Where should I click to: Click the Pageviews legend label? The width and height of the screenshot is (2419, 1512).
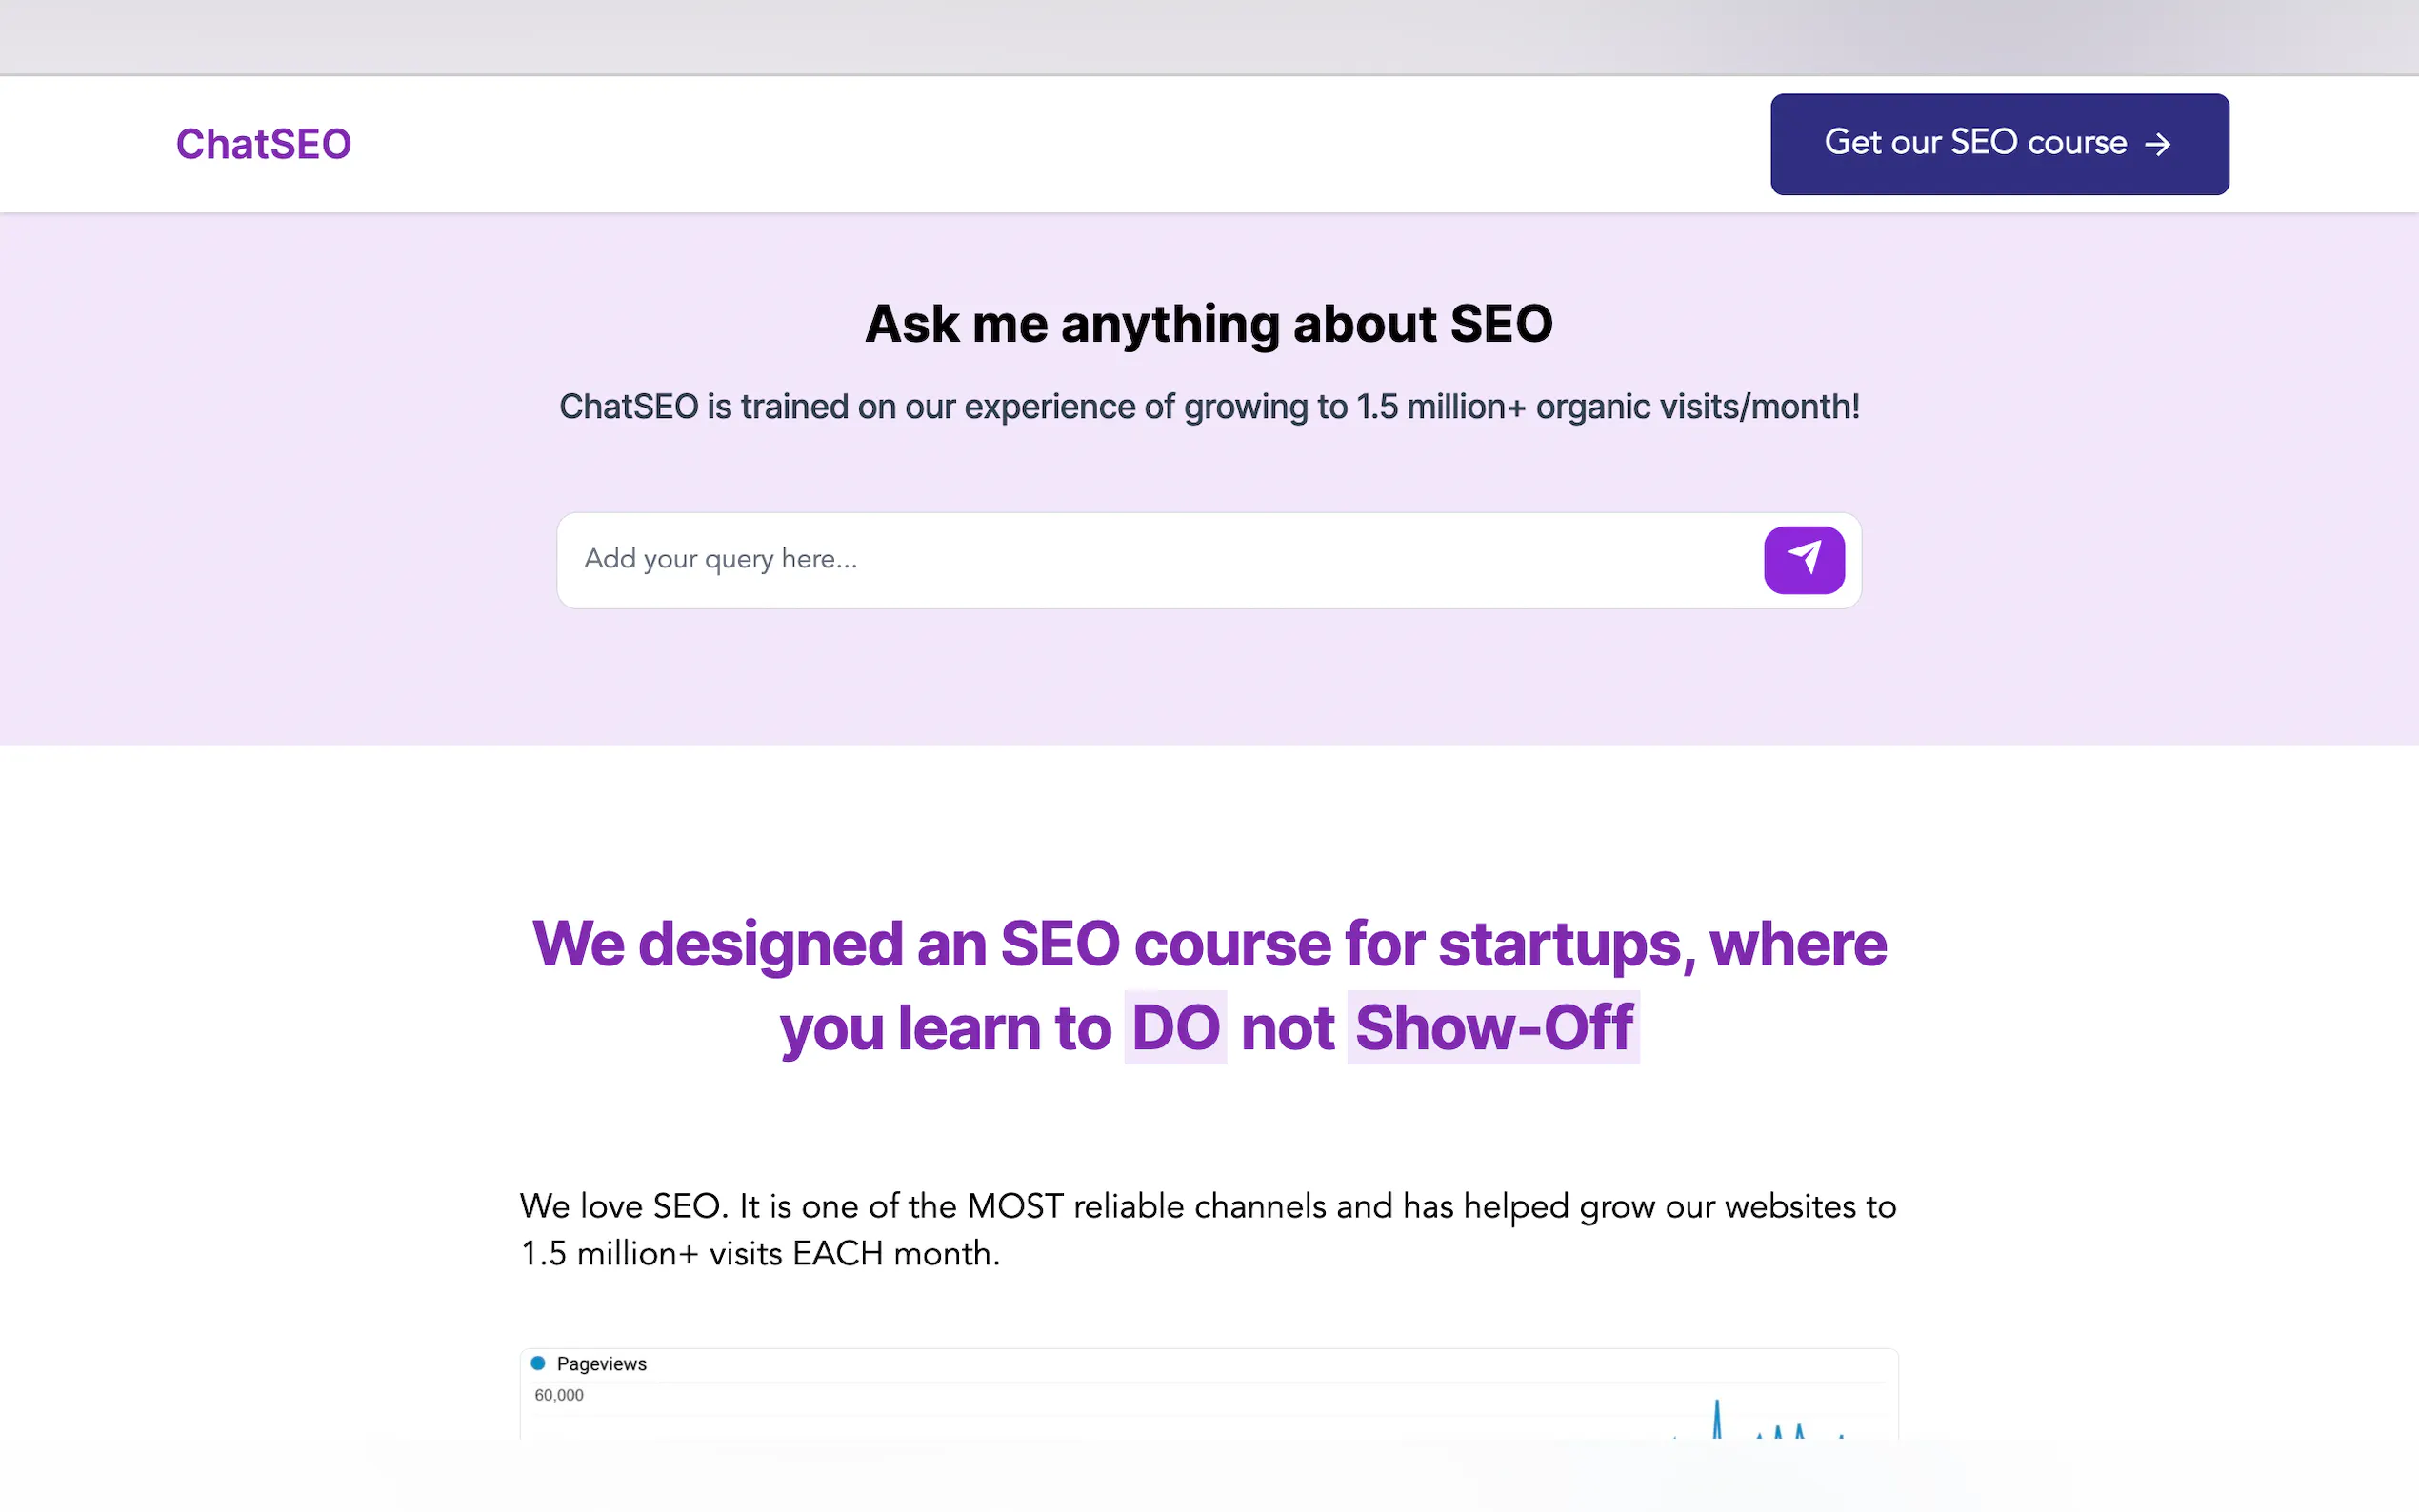point(601,1364)
